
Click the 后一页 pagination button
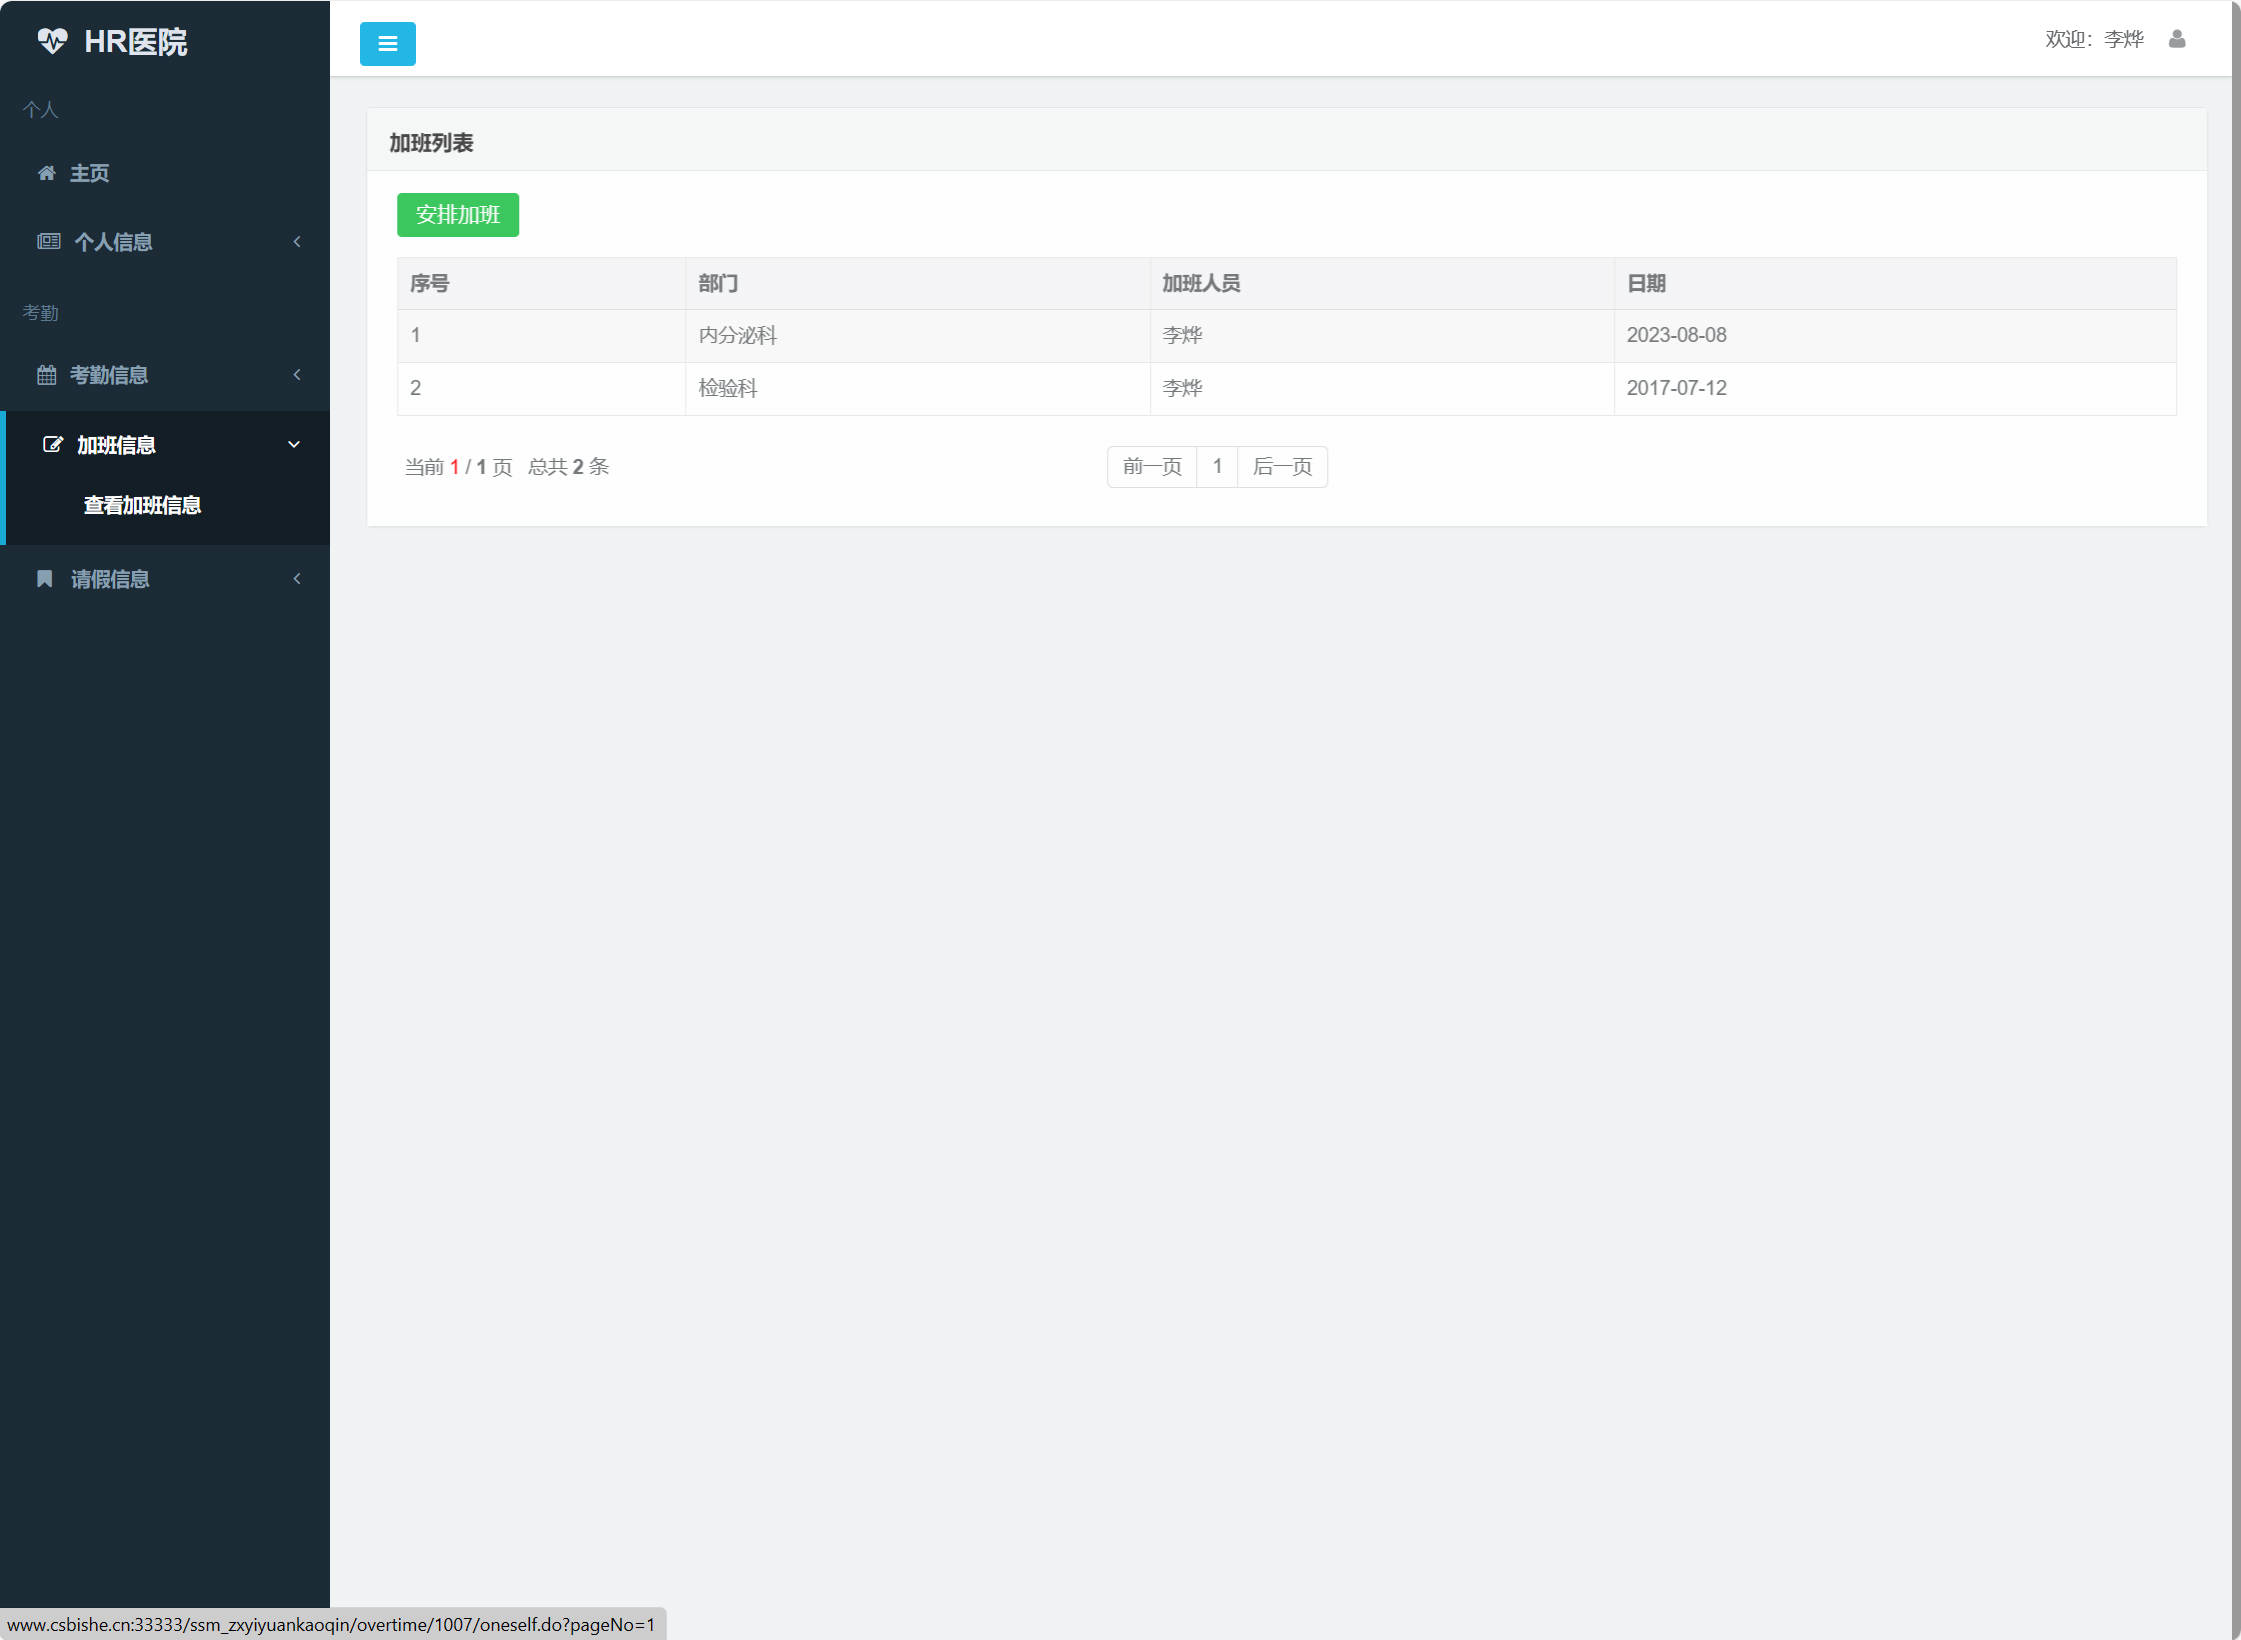tap(1282, 467)
